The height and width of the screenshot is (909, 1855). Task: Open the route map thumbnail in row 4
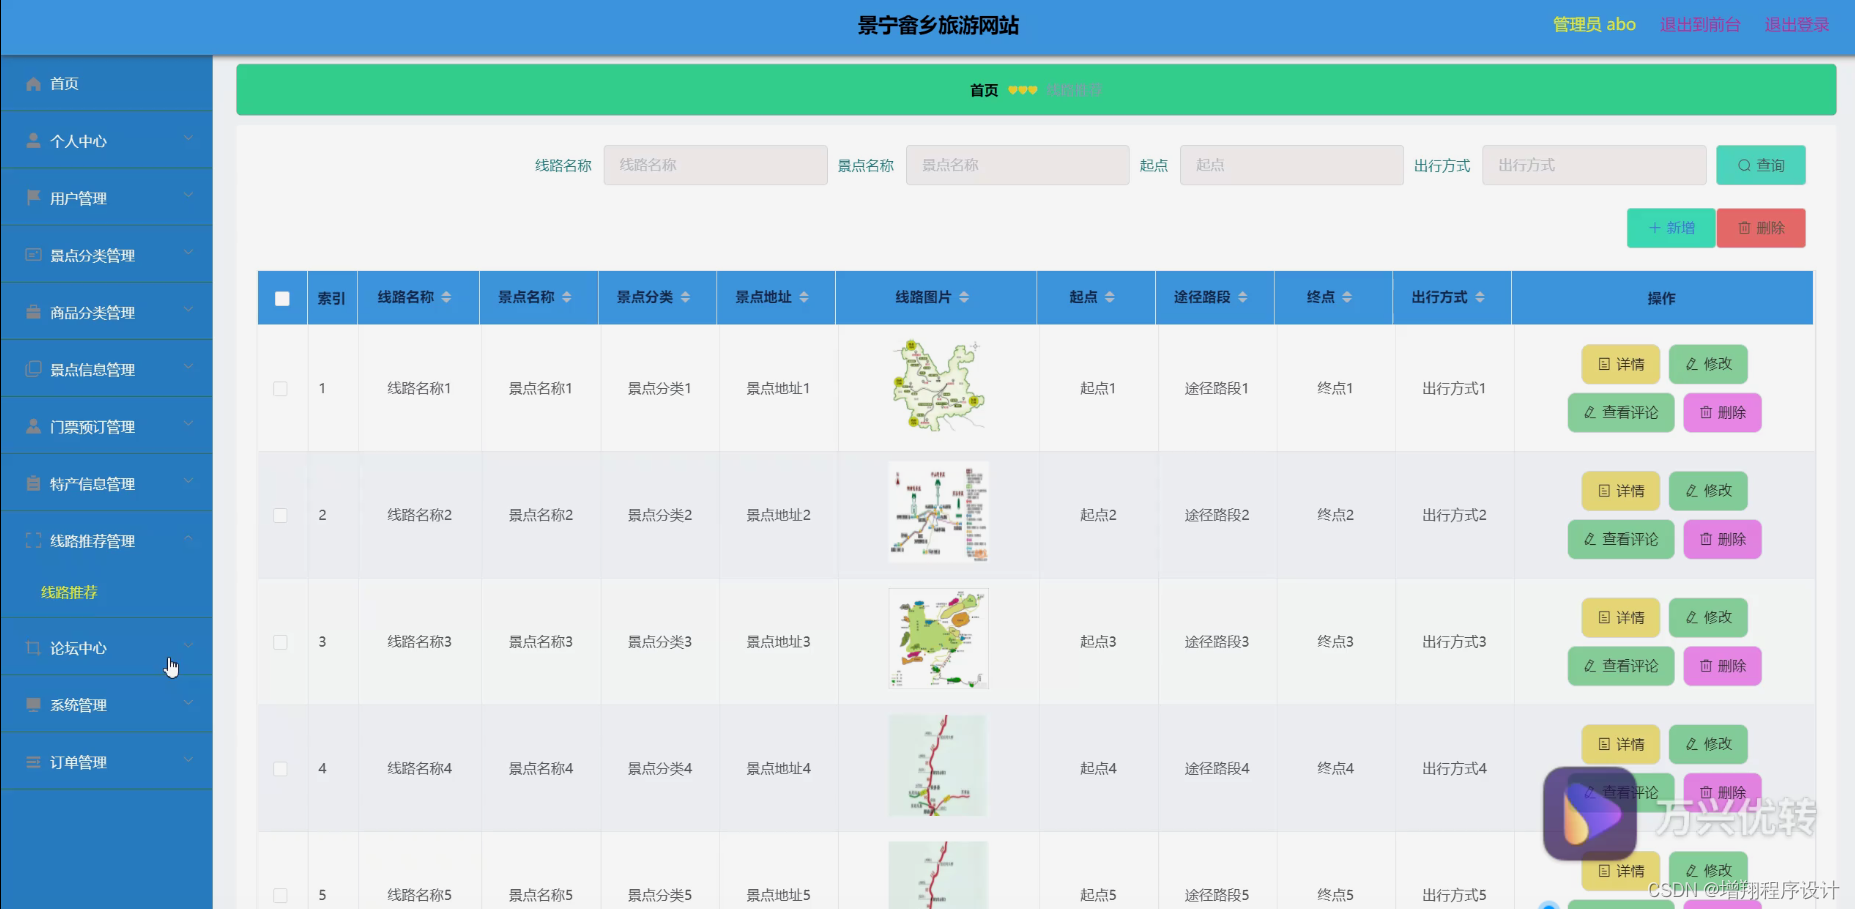[938, 765]
